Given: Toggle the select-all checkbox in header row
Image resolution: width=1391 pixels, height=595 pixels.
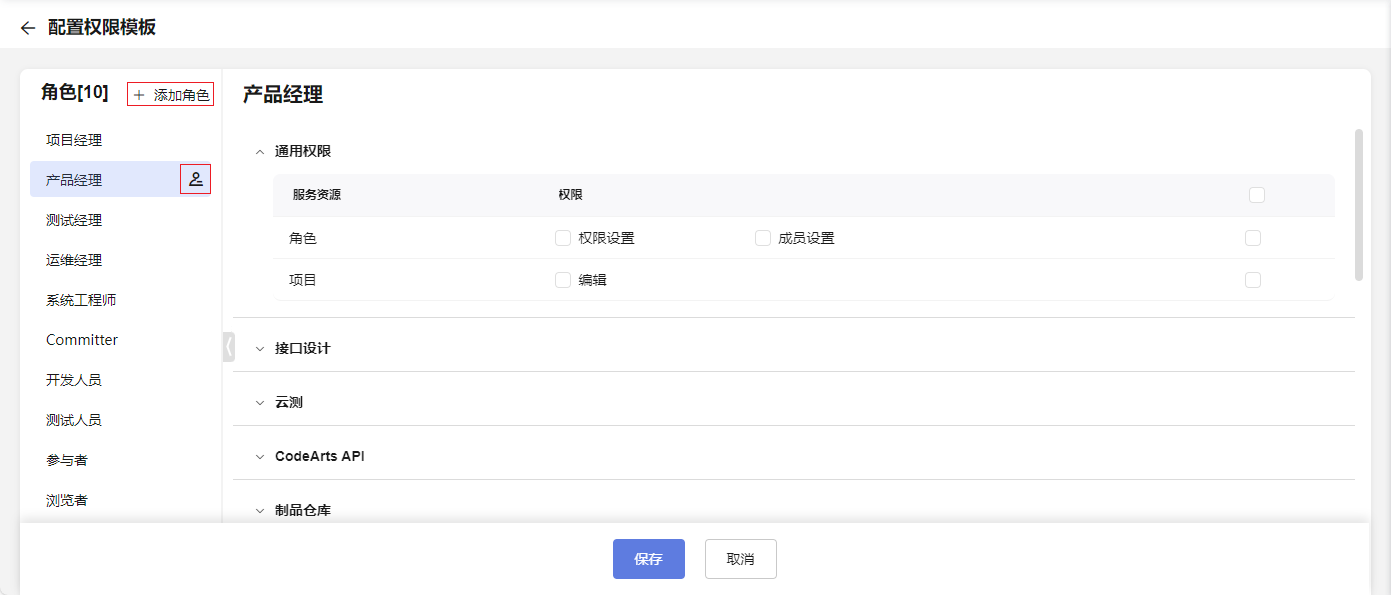Looking at the screenshot, I should (1257, 195).
